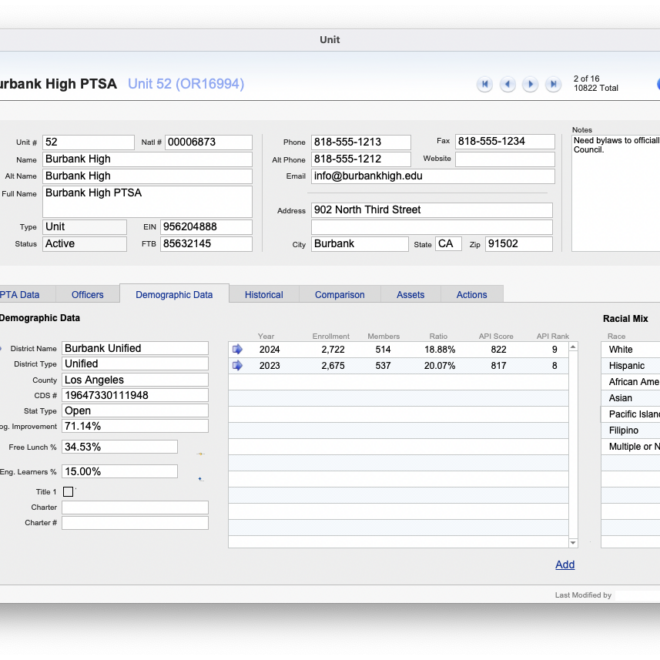The width and height of the screenshot is (660, 660).
Task: Jump to the last record
Action: 553,85
